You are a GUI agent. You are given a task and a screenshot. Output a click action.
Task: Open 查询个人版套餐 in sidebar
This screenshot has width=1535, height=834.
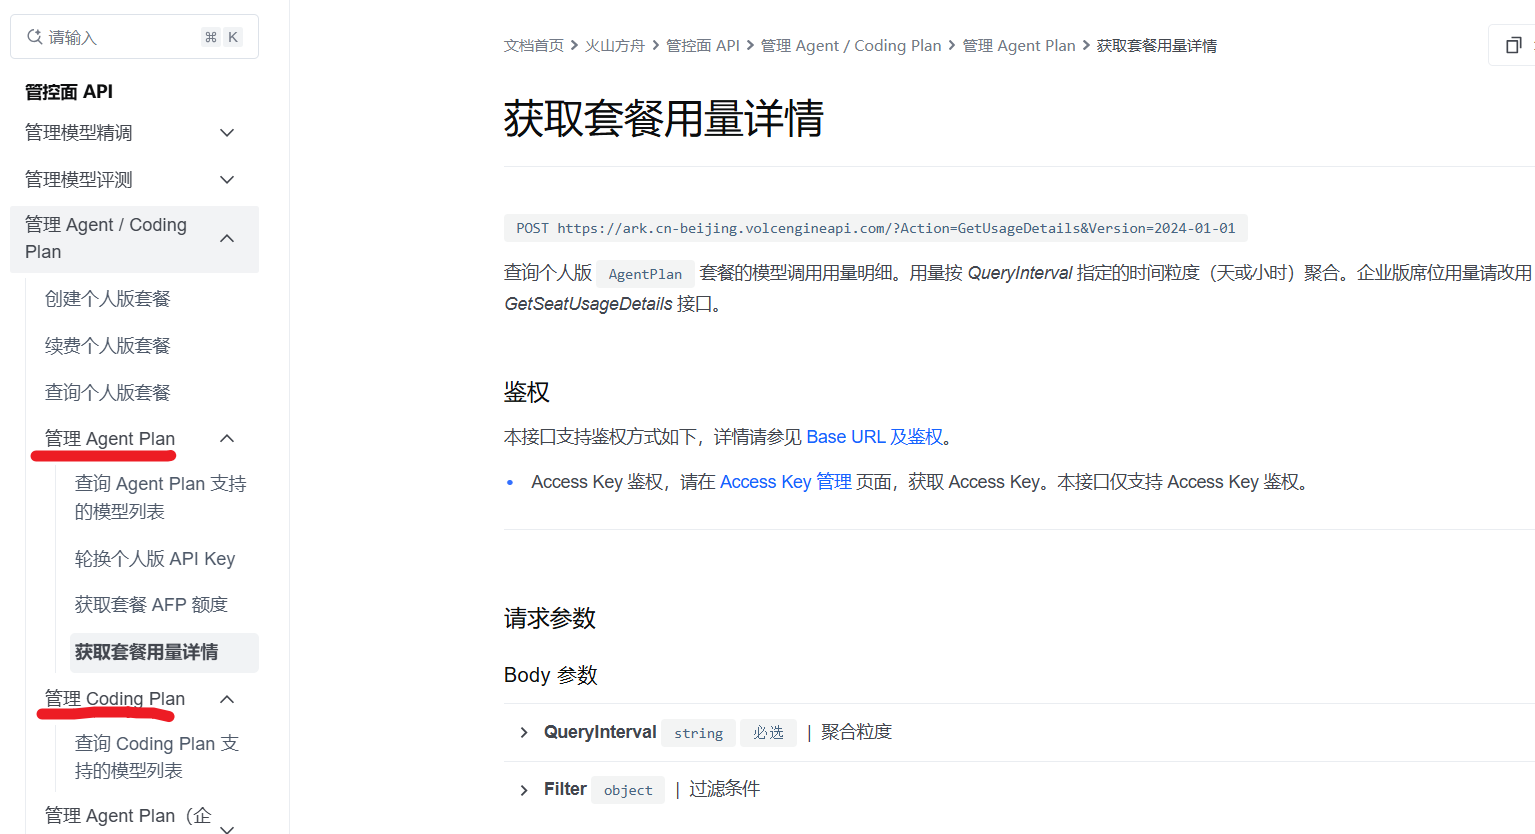108,393
